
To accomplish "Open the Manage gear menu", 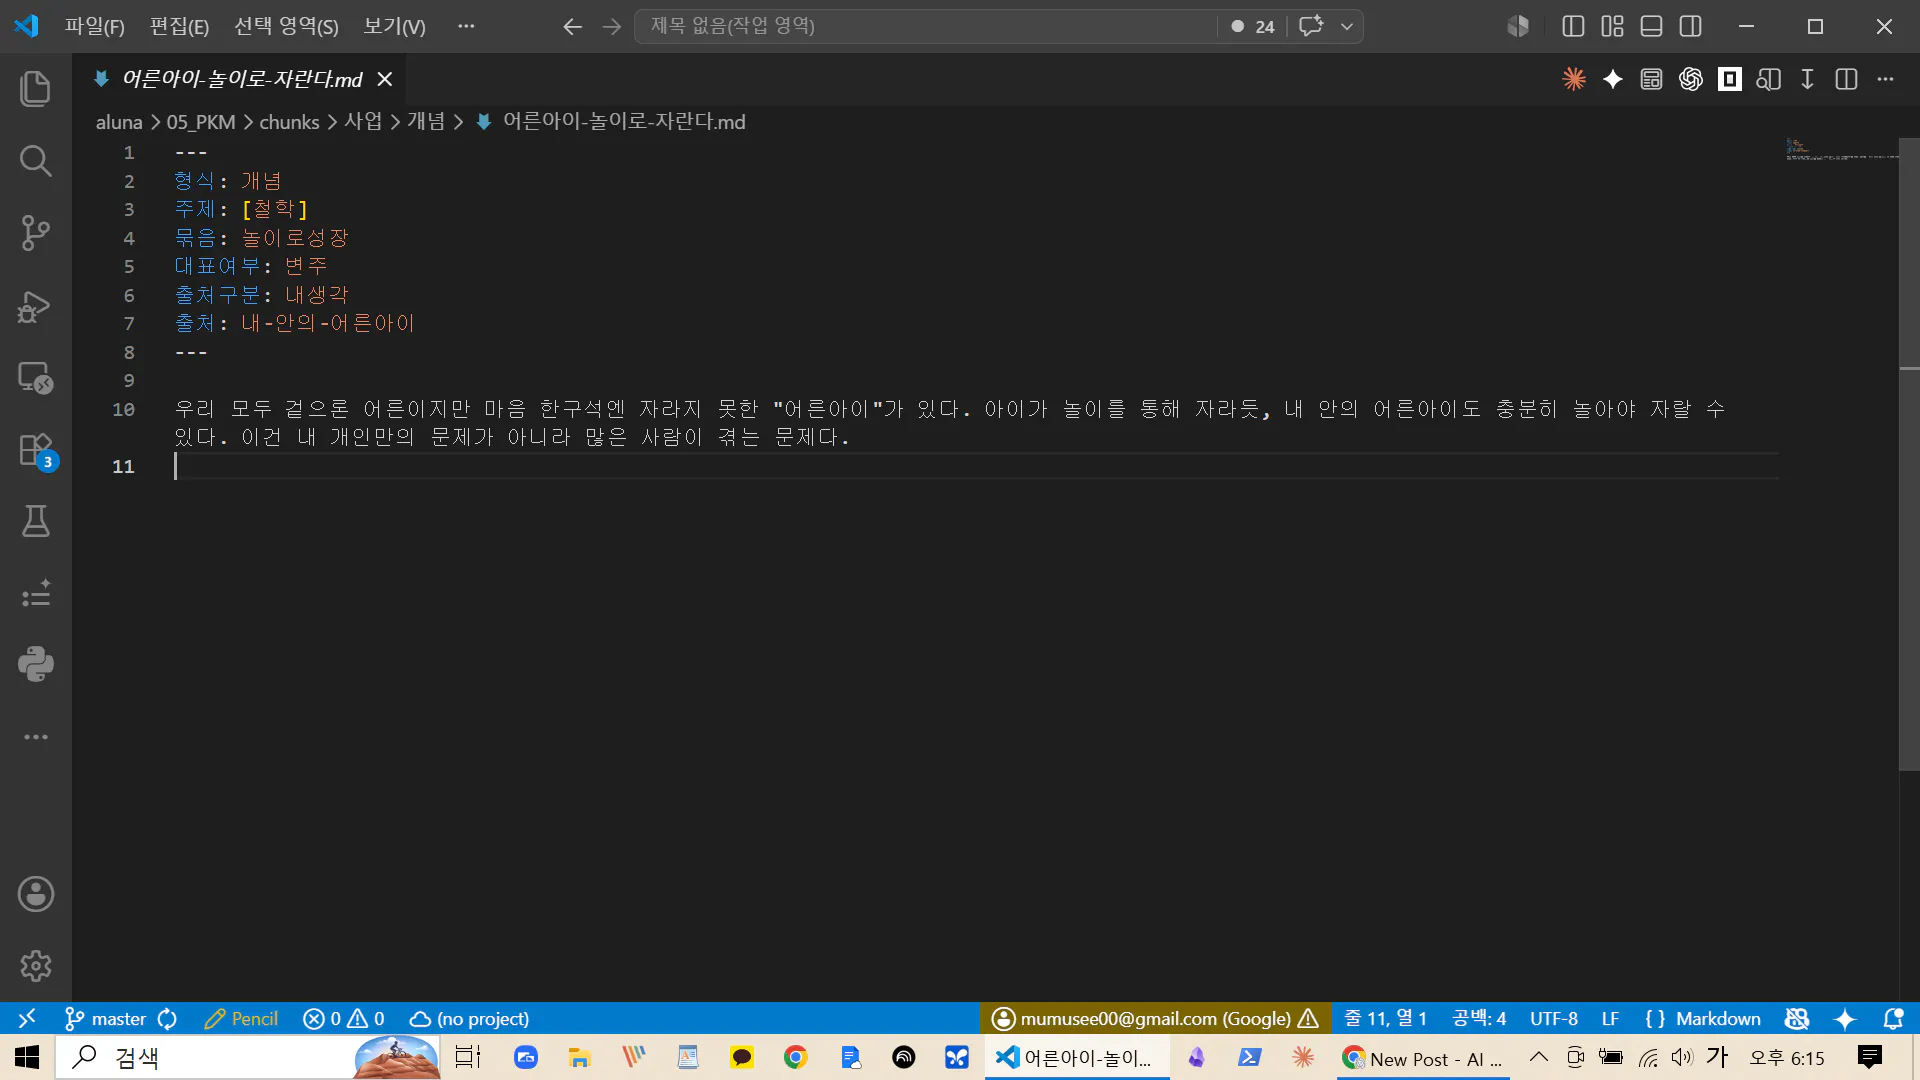I will point(36,966).
